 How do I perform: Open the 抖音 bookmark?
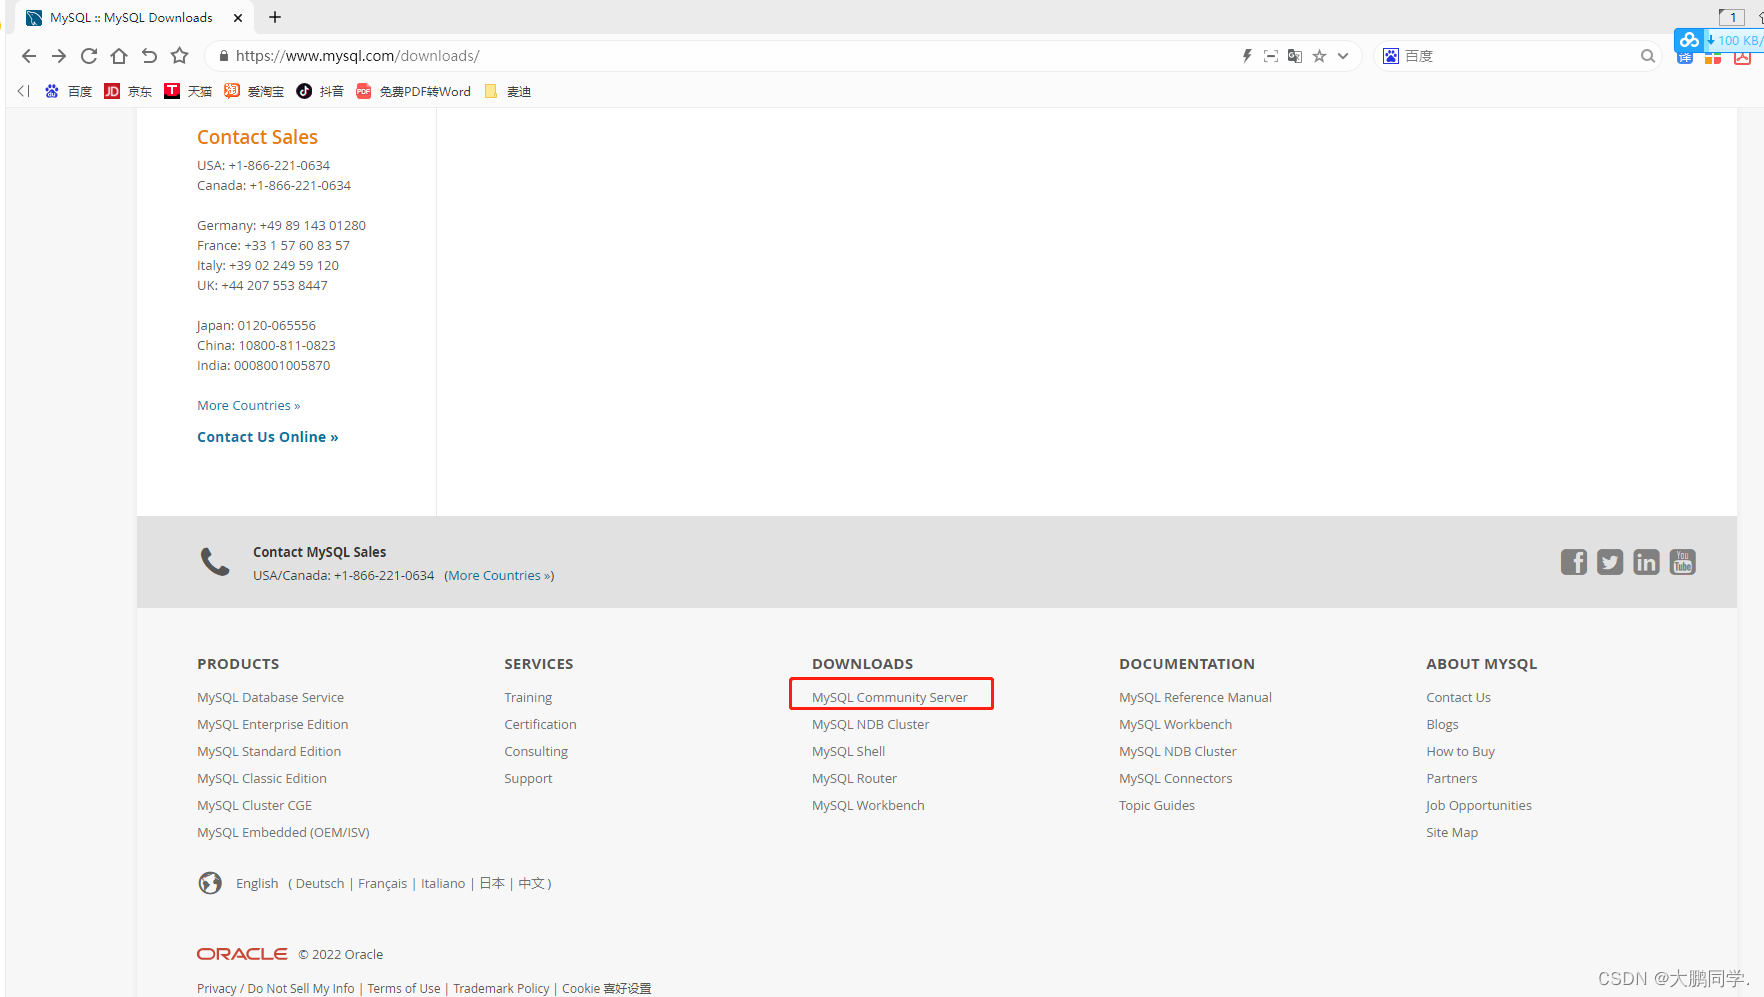pyautogui.click(x=320, y=91)
